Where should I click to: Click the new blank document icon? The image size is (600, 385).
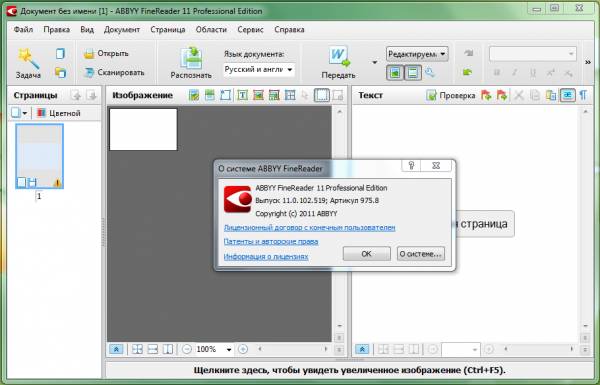pyautogui.click(x=60, y=54)
